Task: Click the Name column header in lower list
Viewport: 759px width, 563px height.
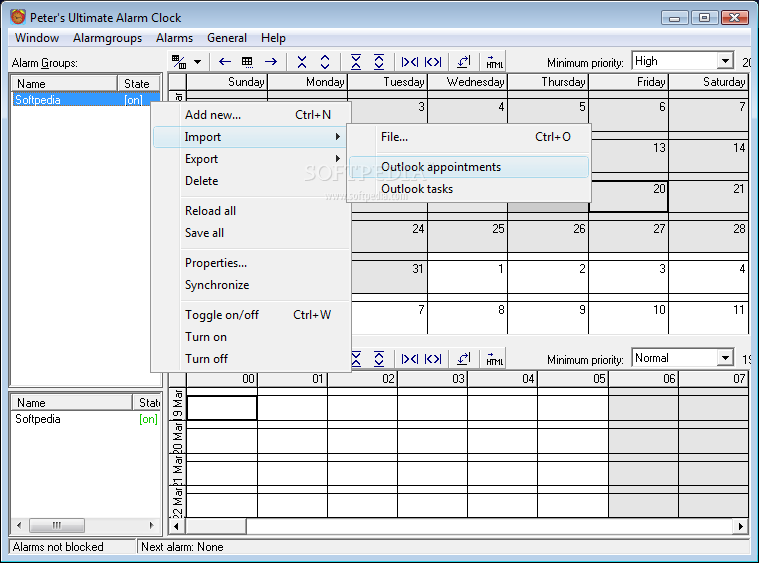Action: click(72, 403)
